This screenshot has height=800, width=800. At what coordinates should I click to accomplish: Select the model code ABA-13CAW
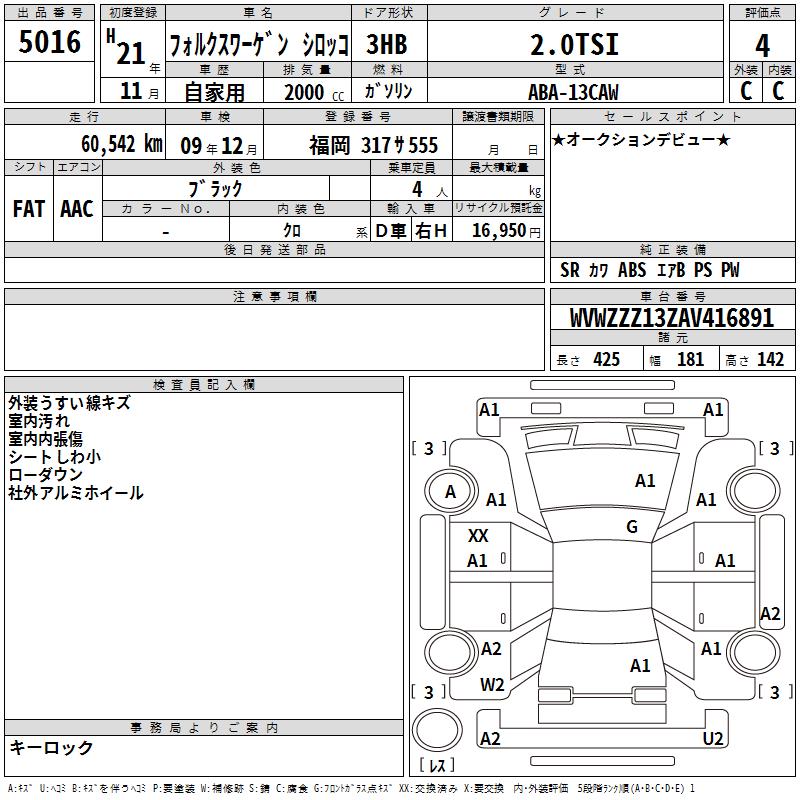tap(573, 92)
